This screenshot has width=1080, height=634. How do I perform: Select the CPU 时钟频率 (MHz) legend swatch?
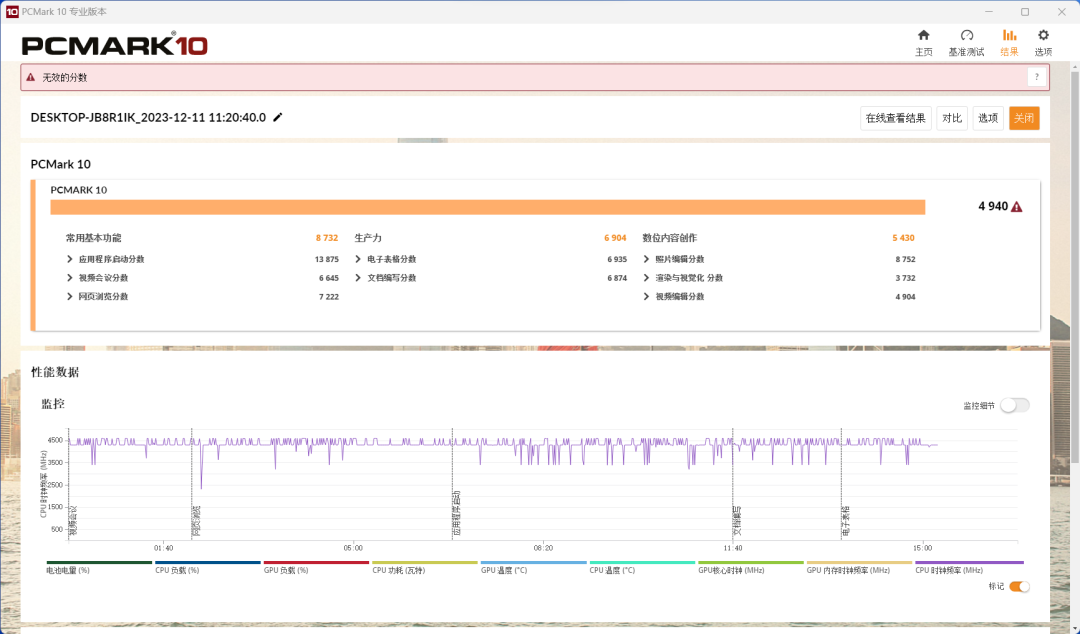point(969,562)
